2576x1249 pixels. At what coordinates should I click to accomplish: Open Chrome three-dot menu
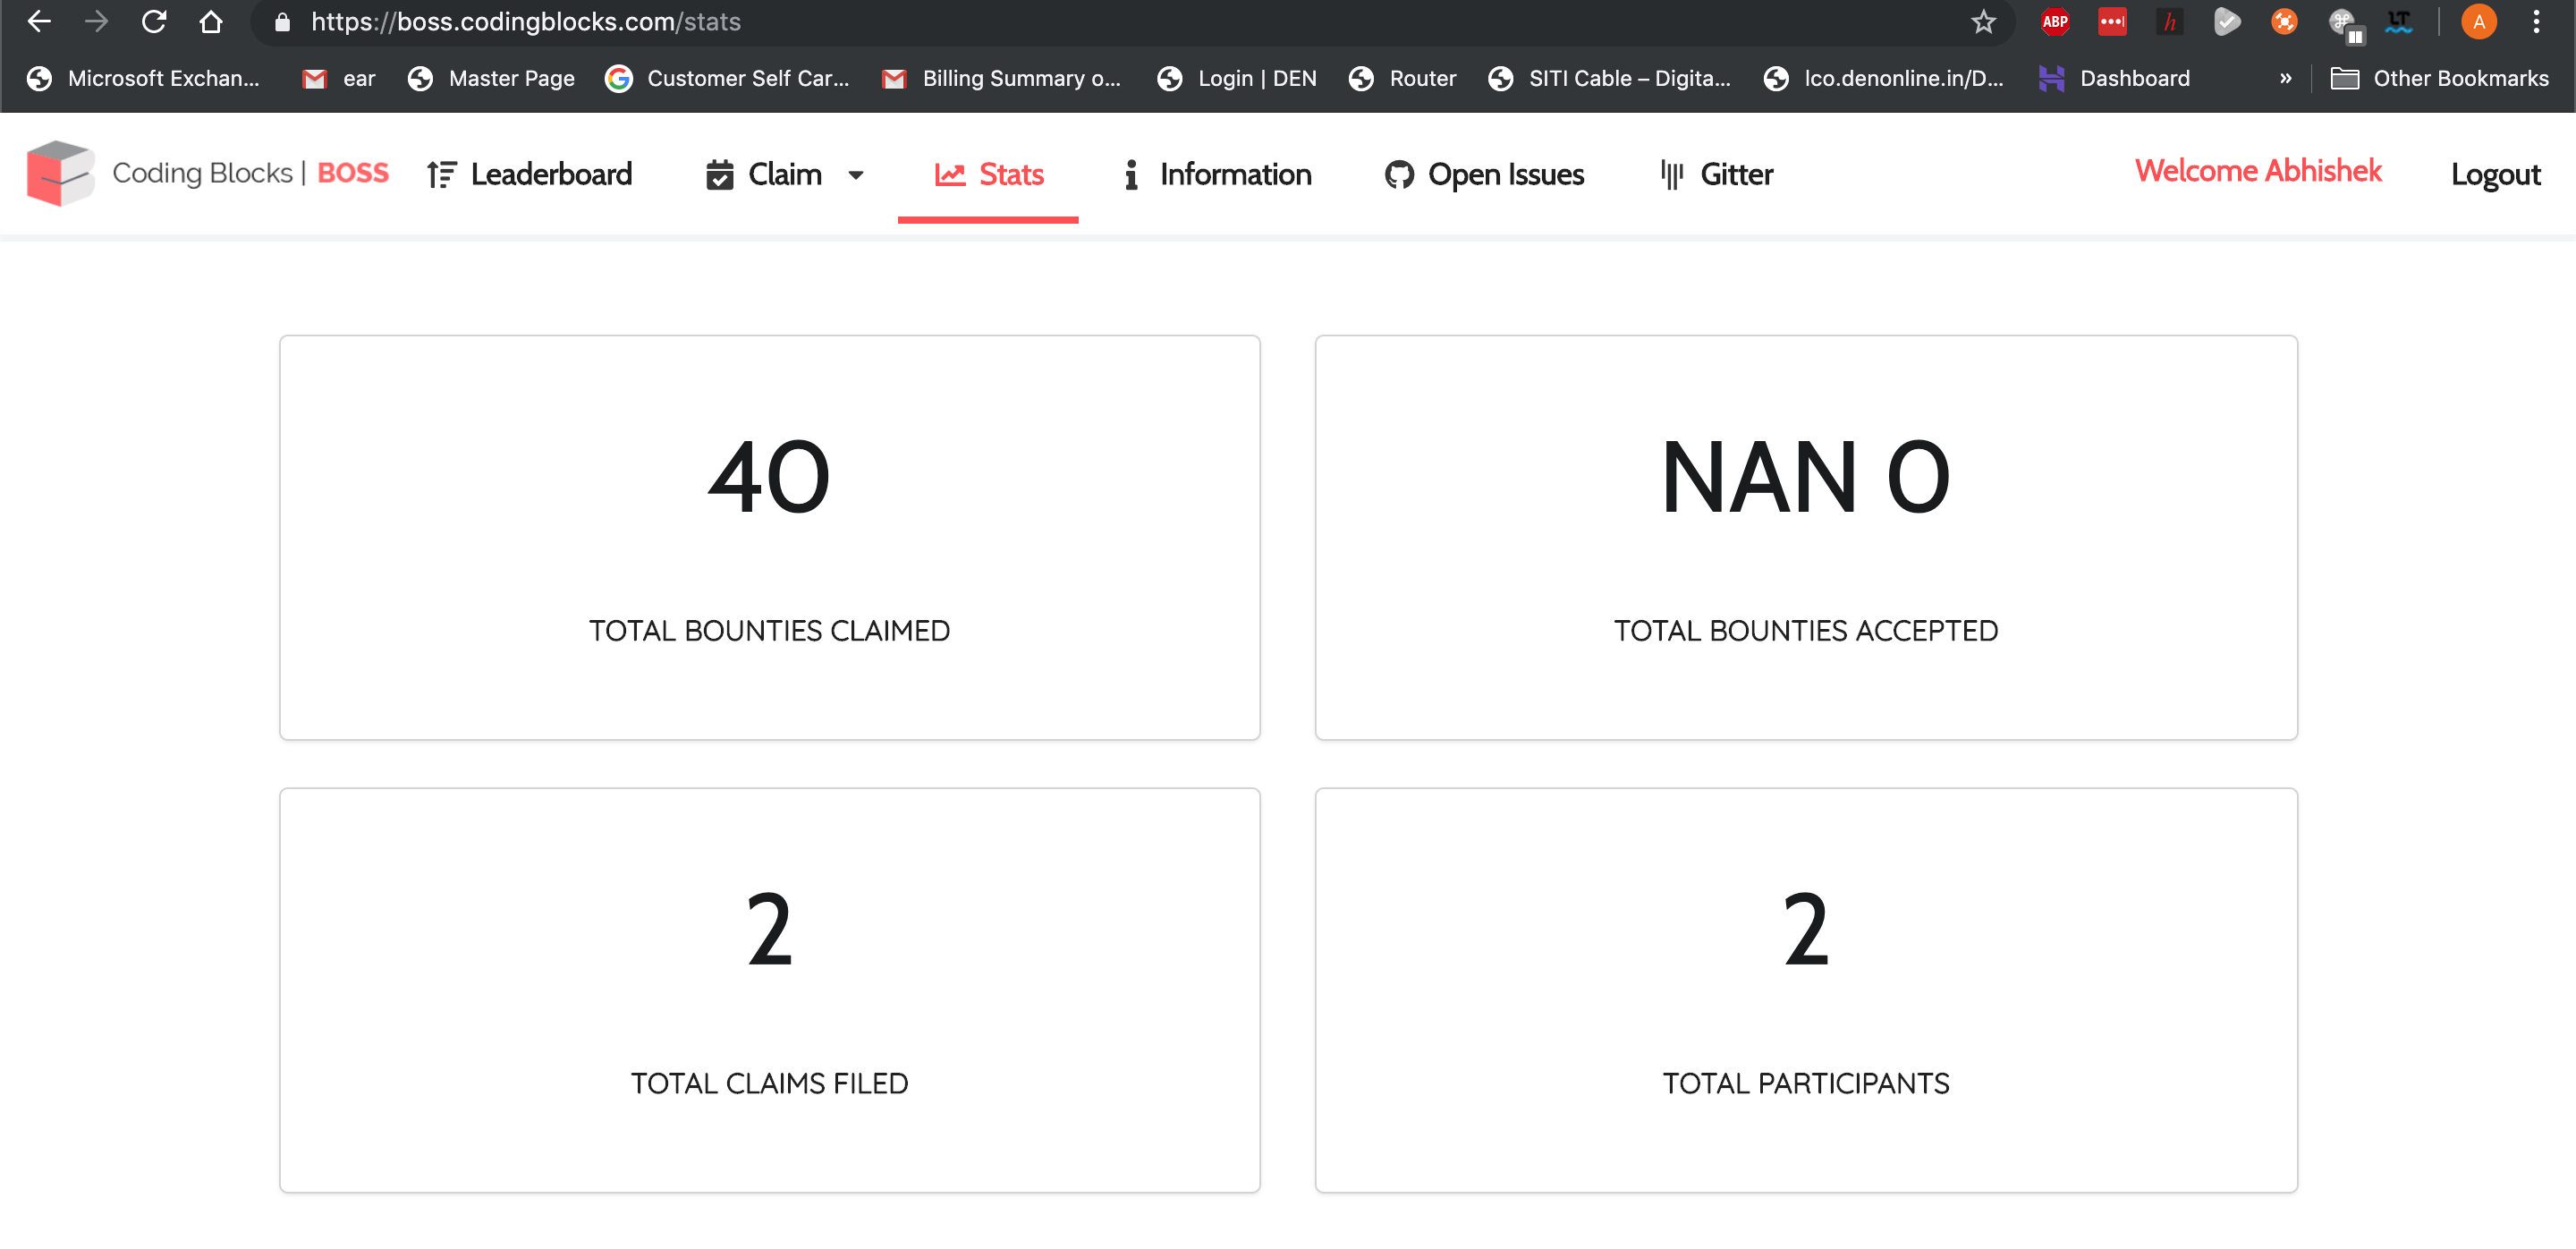[2535, 22]
